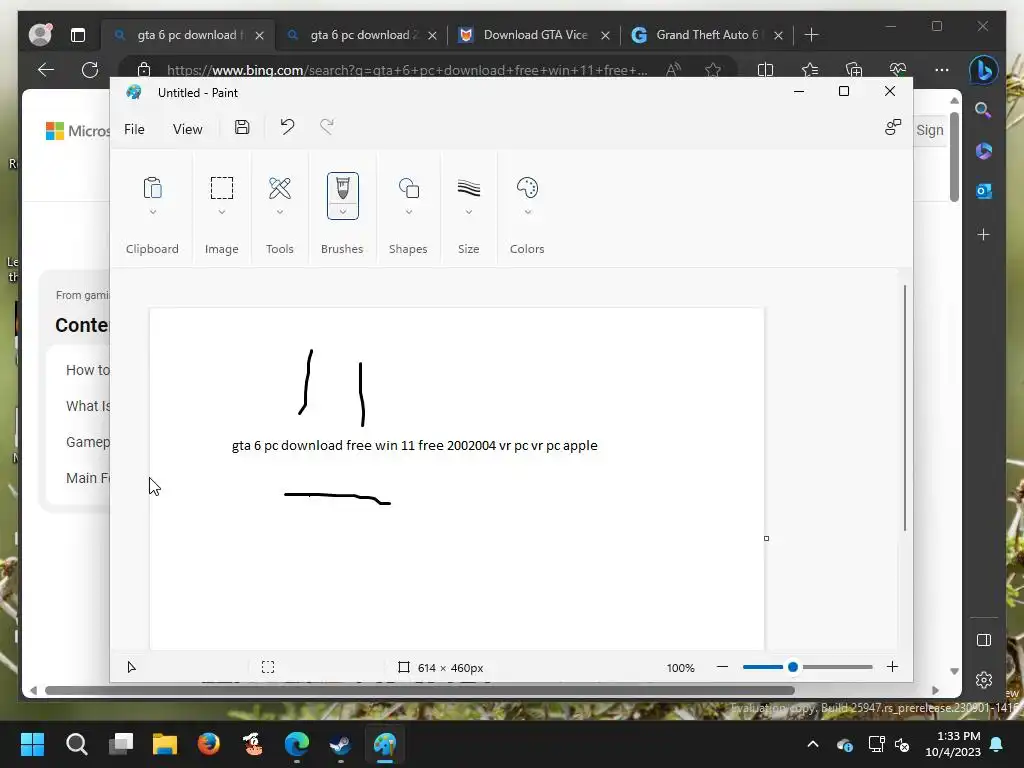
Task: Click the Edge horizontal scrollbar
Action: coord(419,690)
